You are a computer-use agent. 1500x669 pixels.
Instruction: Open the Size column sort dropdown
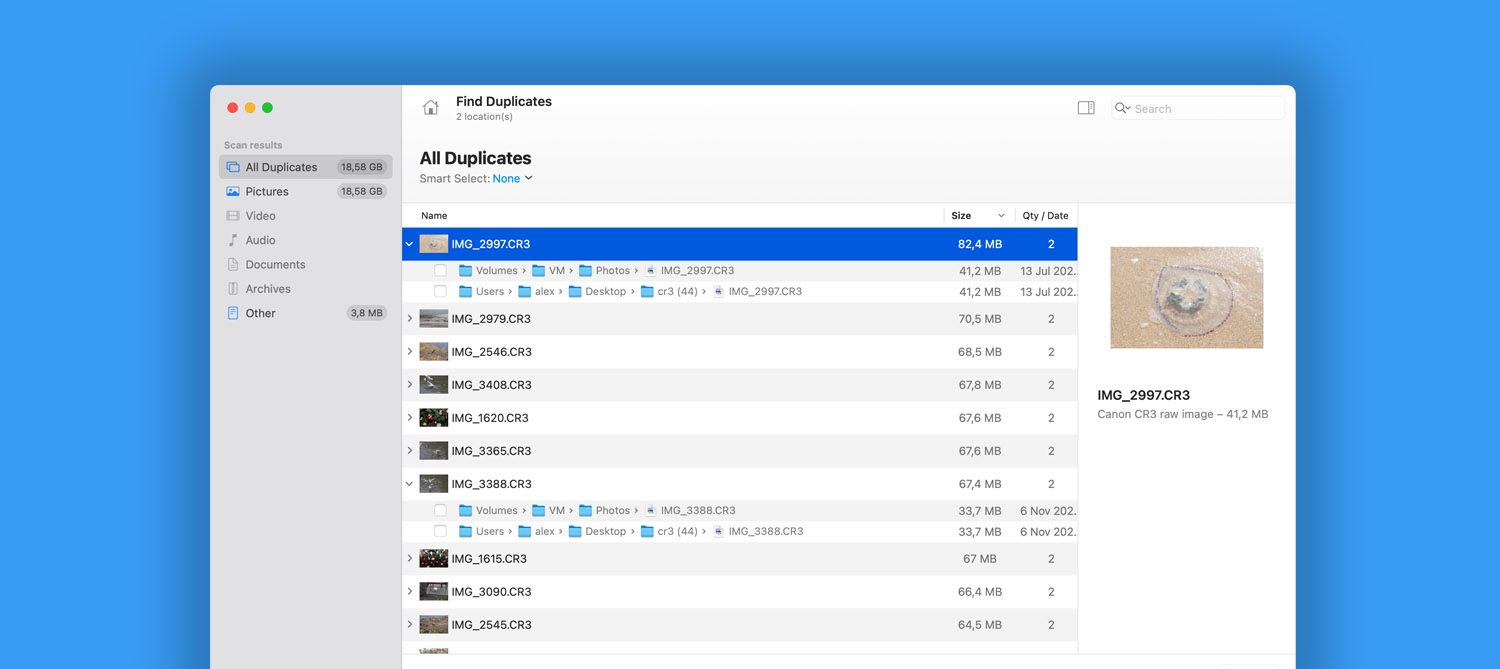[1000, 215]
